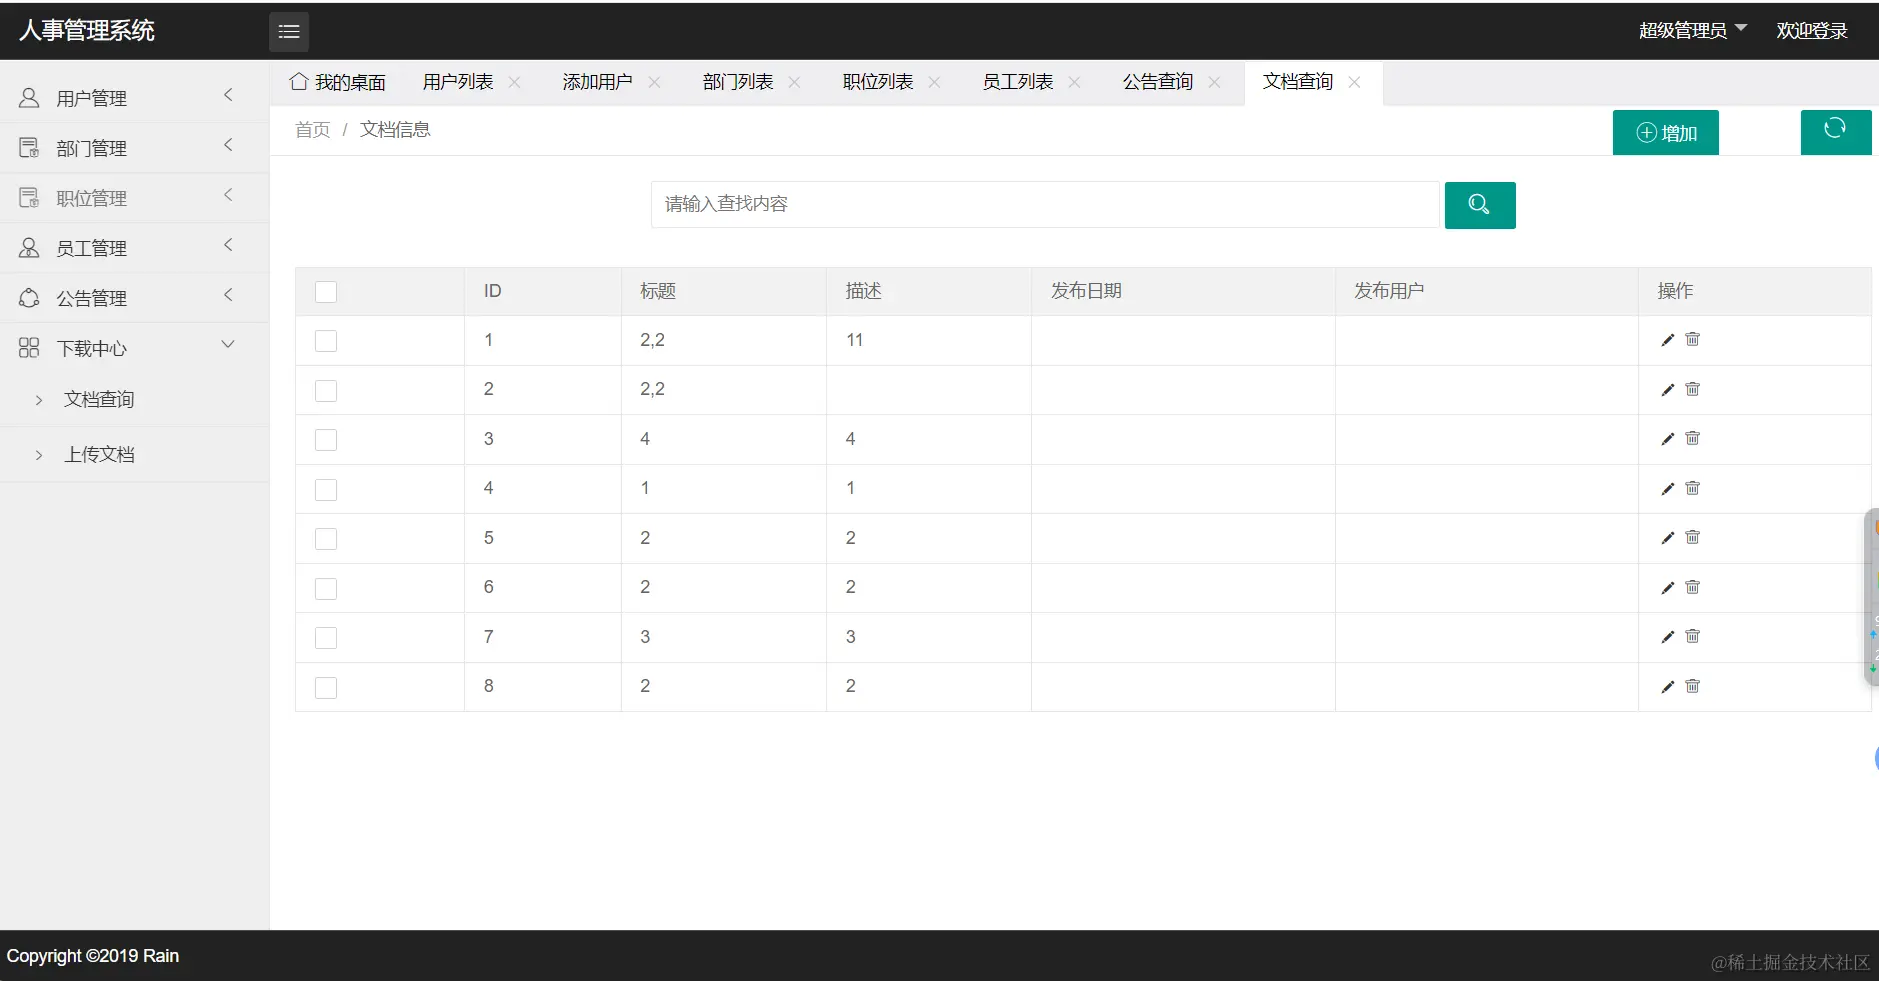The image size is (1879, 981).
Task: Delete document row with ID 1
Action: [1692, 339]
